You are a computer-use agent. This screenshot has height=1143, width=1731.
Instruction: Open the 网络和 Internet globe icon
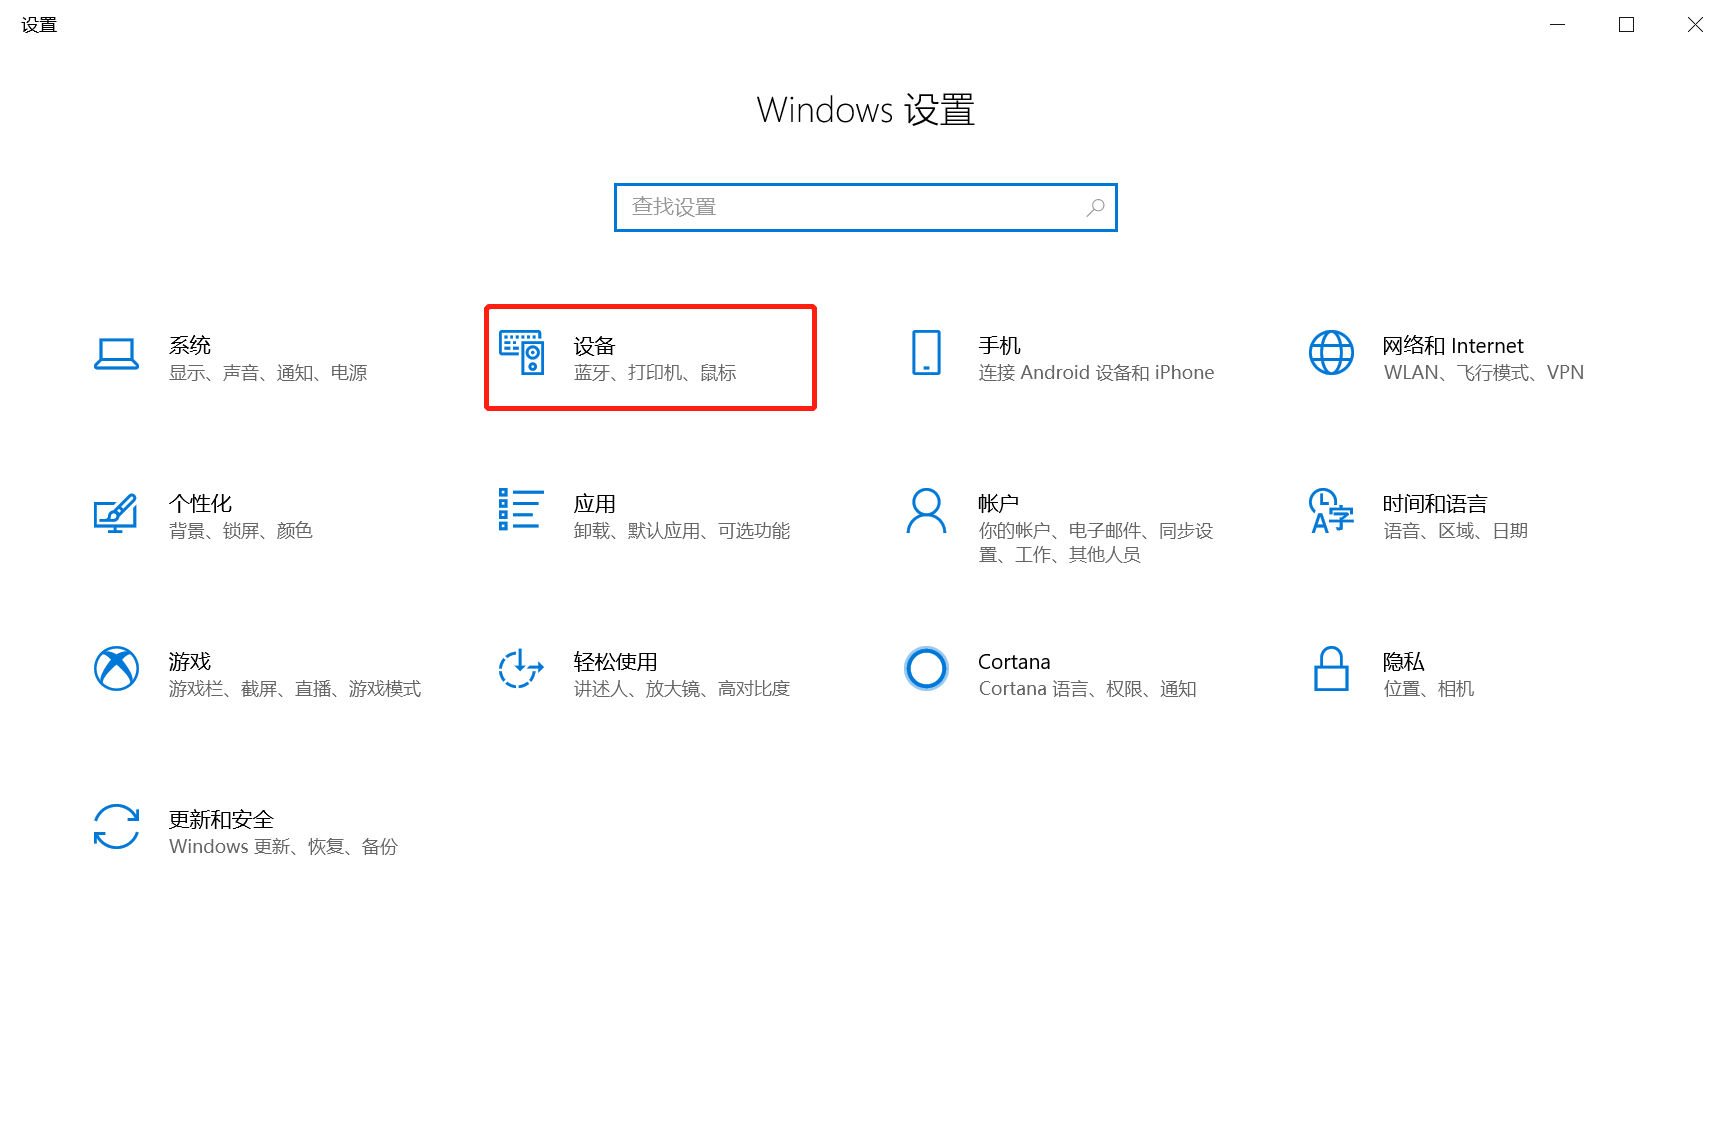click(1330, 353)
